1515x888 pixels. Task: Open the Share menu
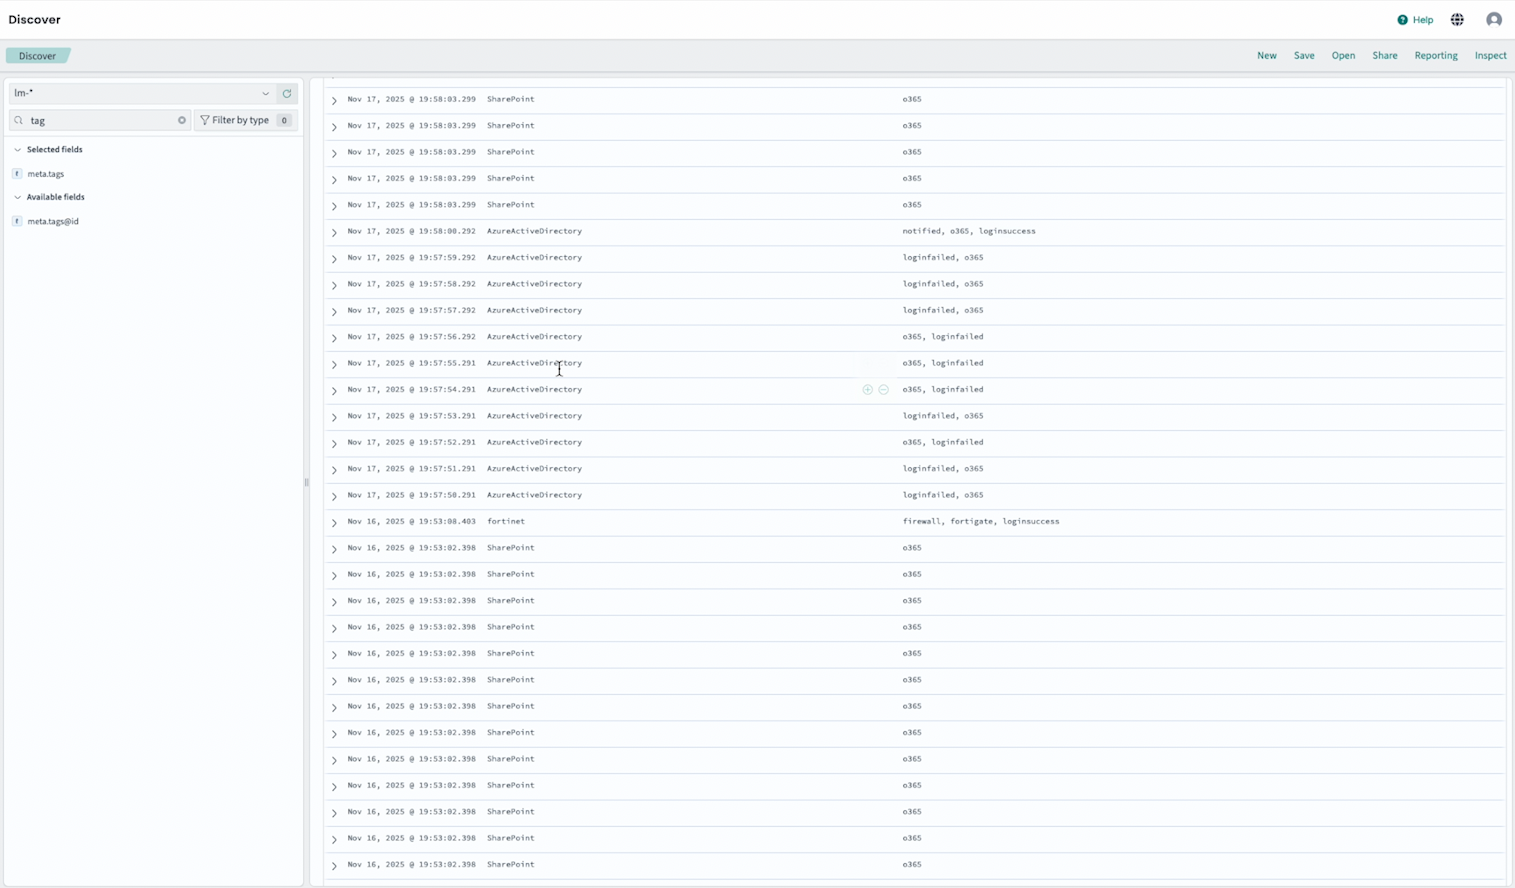[1385, 56]
